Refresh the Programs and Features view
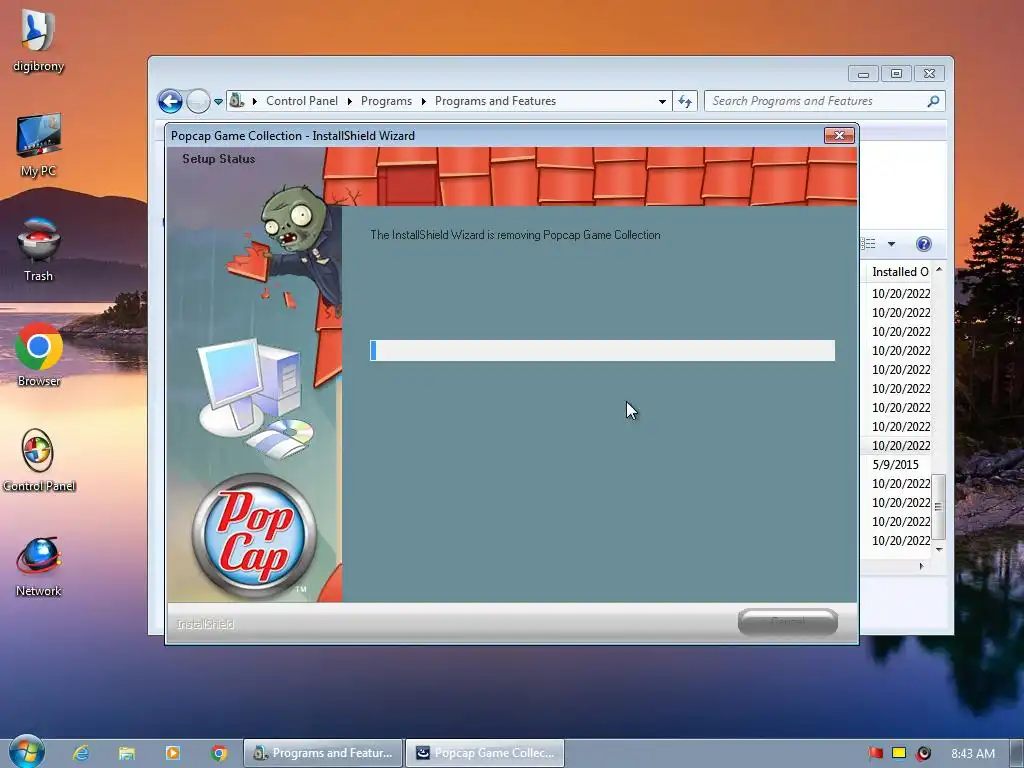The width and height of the screenshot is (1024, 768). pyautogui.click(x=684, y=101)
